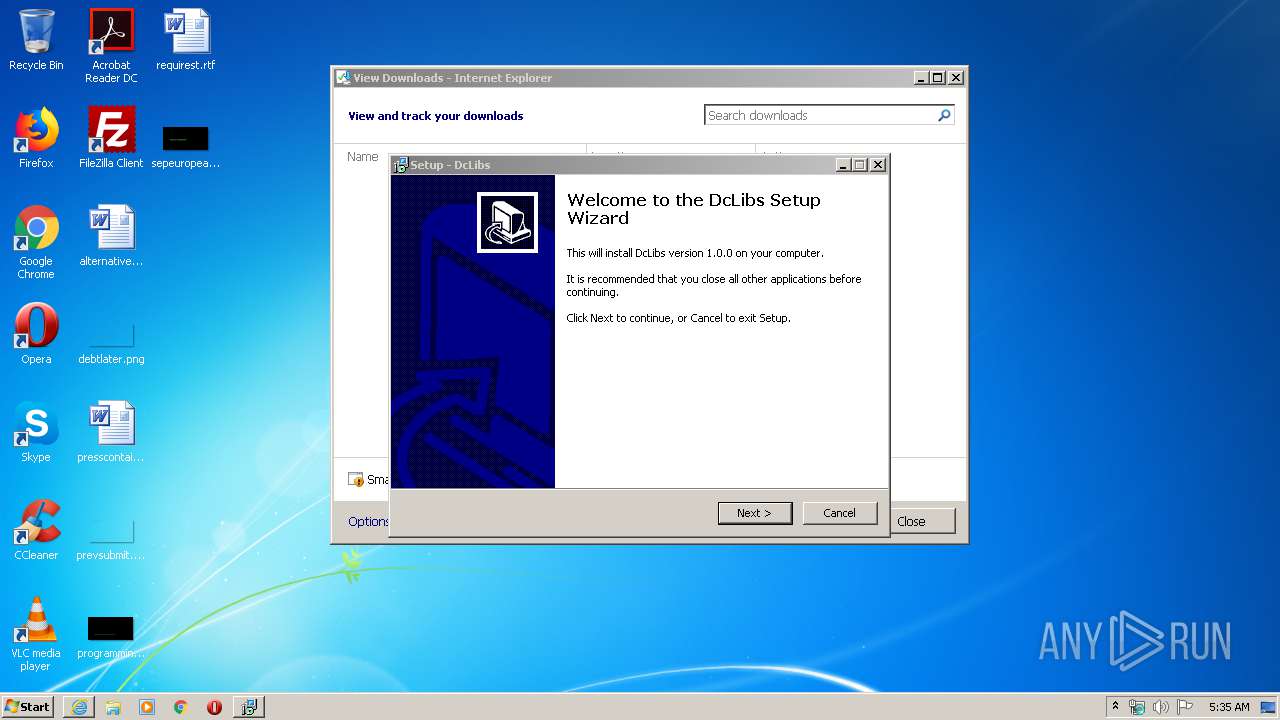Image resolution: width=1280 pixels, height=720 pixels.
Task: Open media player from taskbar
Action: tap(147, 707)
